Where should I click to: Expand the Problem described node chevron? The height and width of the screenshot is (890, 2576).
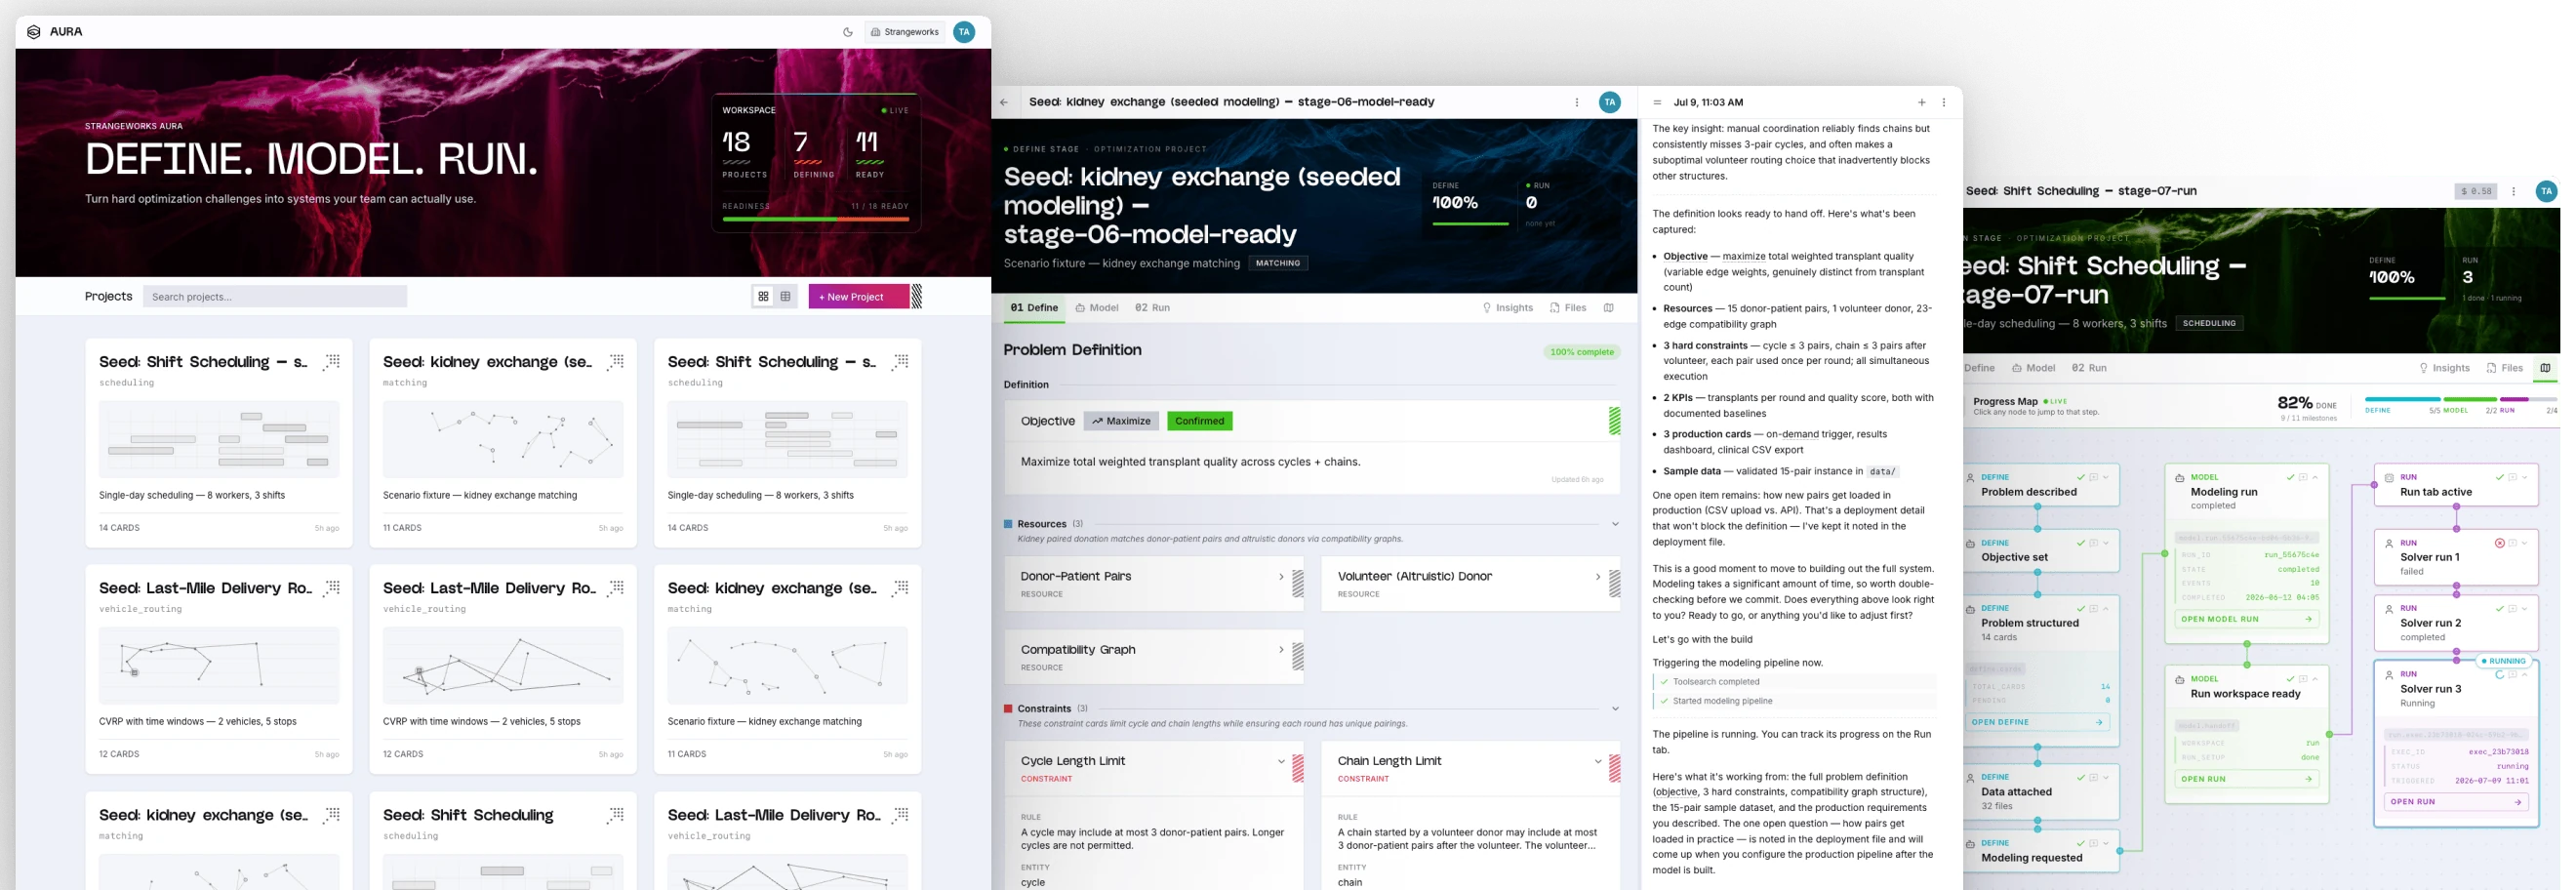(x=2106, y=478)
